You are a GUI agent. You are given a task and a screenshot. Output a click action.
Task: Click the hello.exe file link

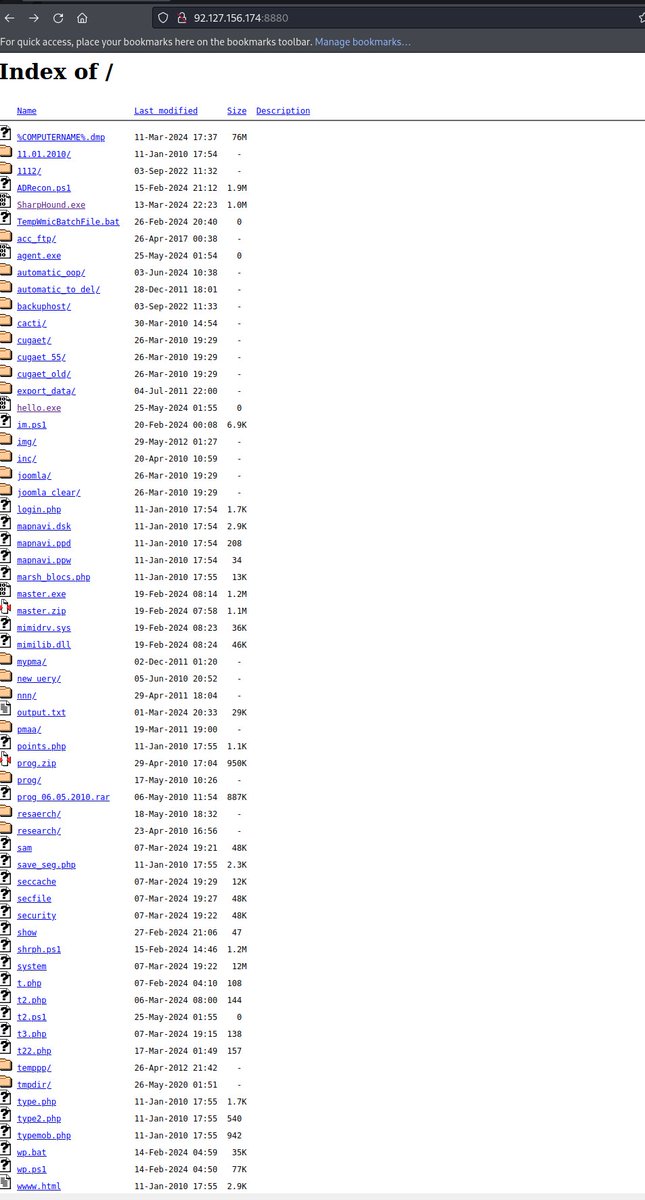tap(39, 408)
